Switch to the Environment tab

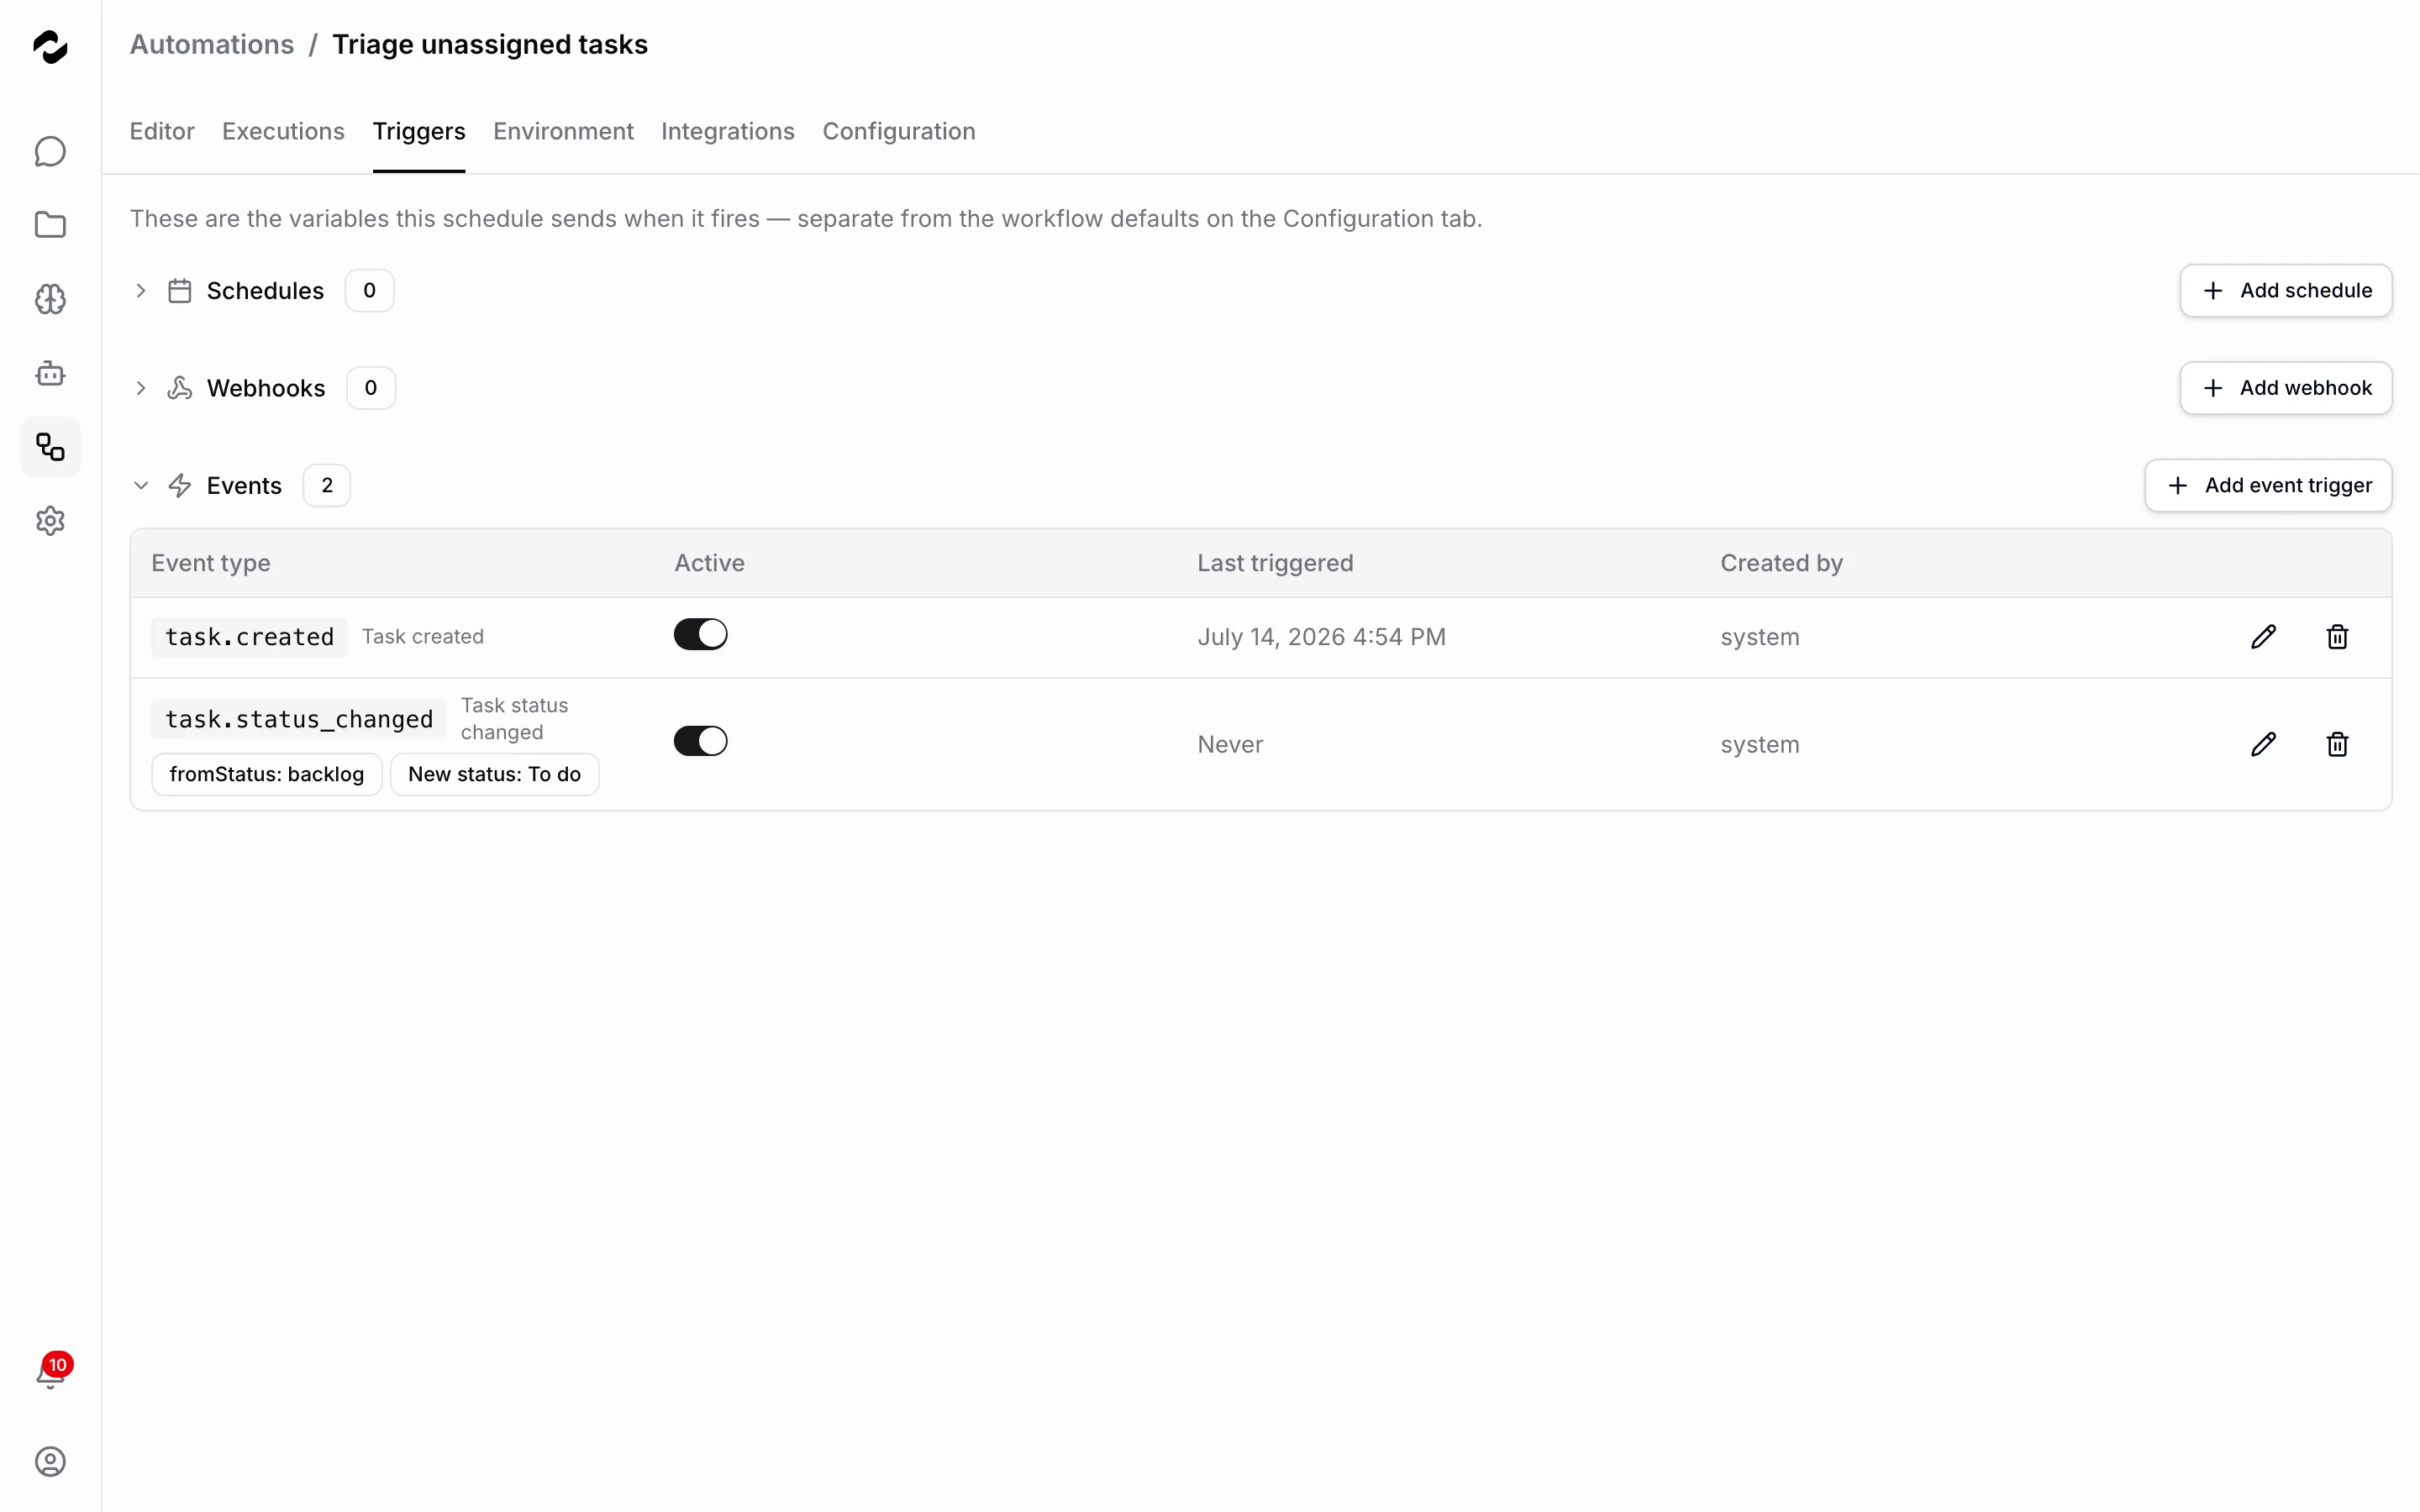click(x=563, y=131)
